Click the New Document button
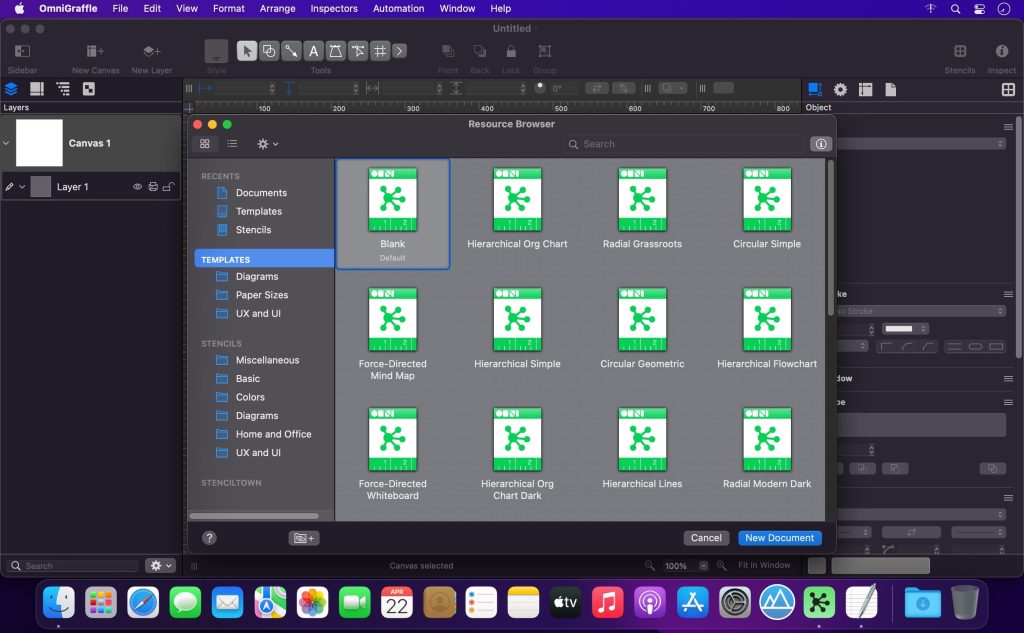Viewport: 1024px width, 633px height. pos(779,538)
